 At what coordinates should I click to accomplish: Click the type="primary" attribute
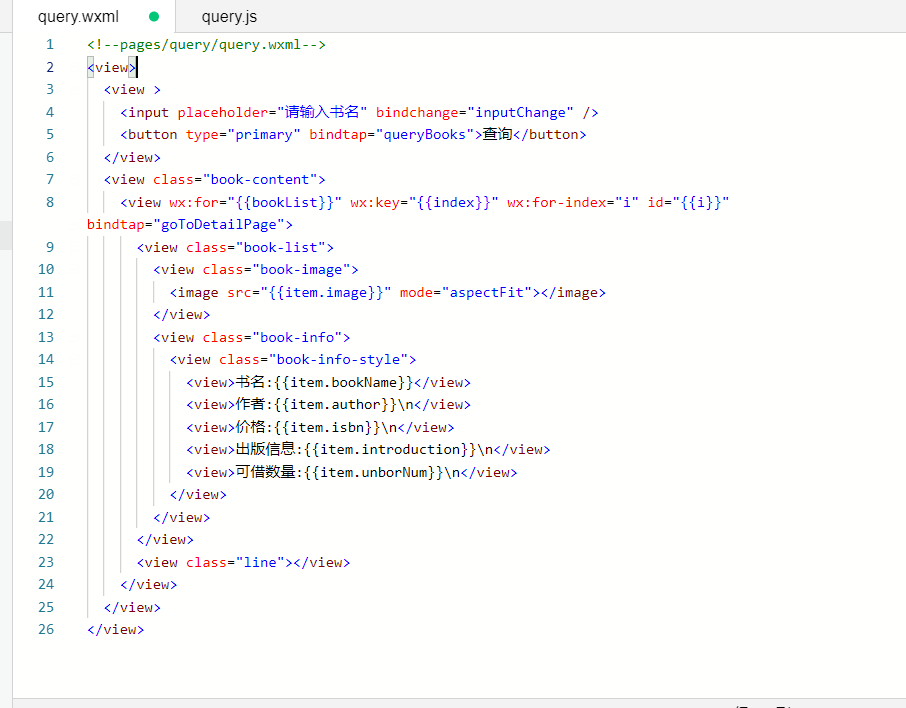243,135
